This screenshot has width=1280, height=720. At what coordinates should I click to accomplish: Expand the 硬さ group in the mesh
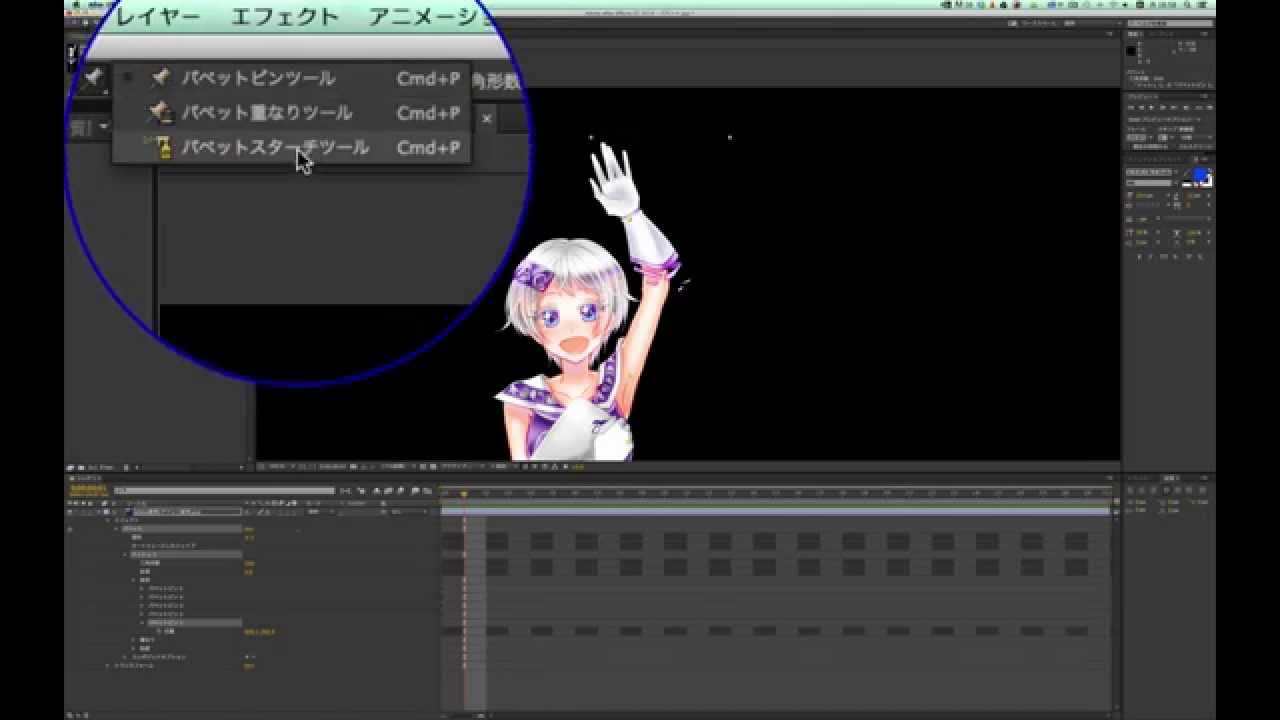pyautogui.click(x=133, y=648)
